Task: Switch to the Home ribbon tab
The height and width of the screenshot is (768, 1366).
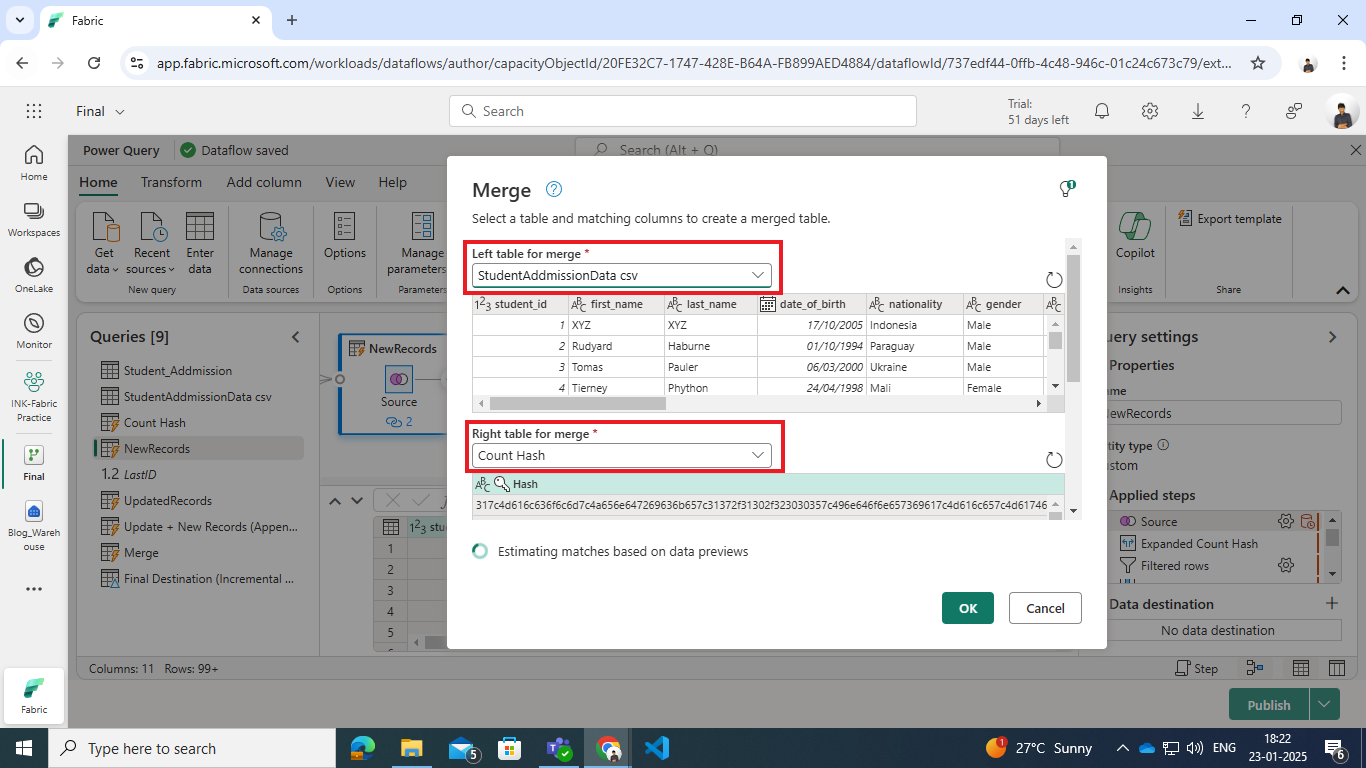Action: point(98,182)
